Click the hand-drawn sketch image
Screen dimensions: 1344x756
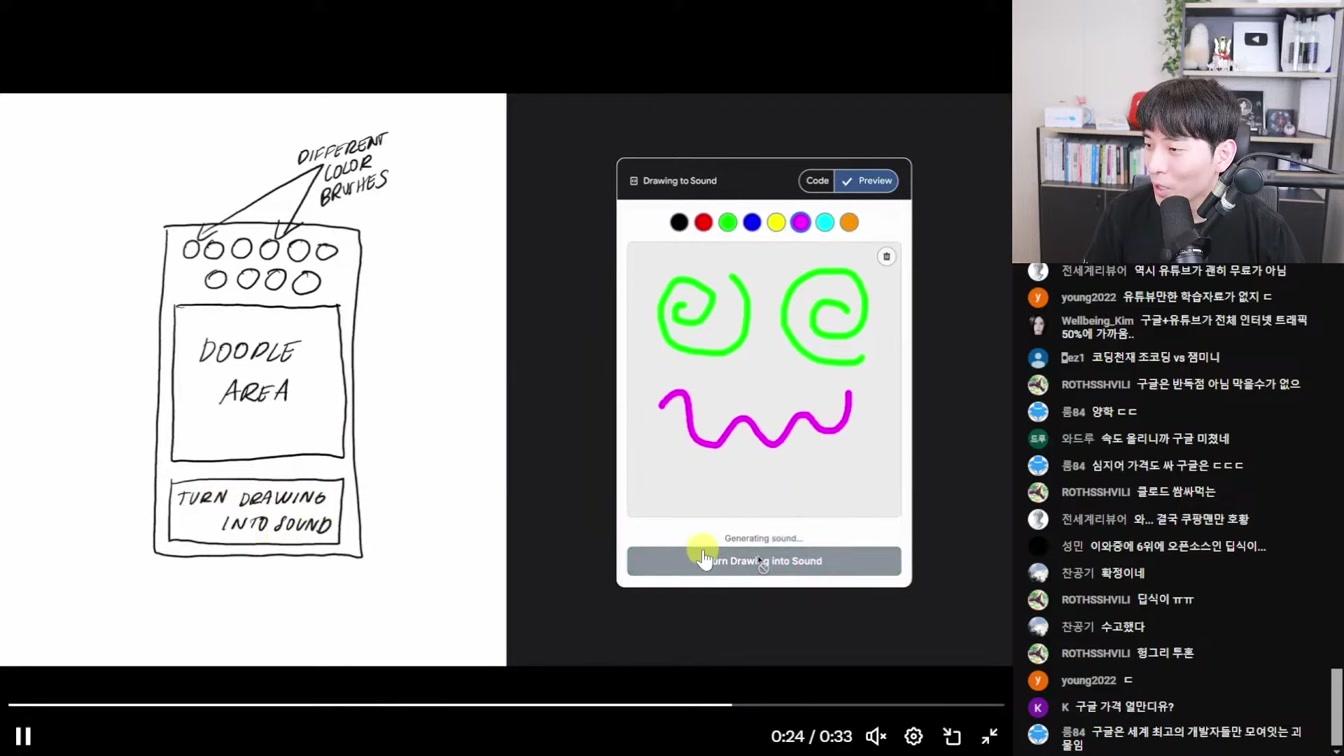point(253,380)
